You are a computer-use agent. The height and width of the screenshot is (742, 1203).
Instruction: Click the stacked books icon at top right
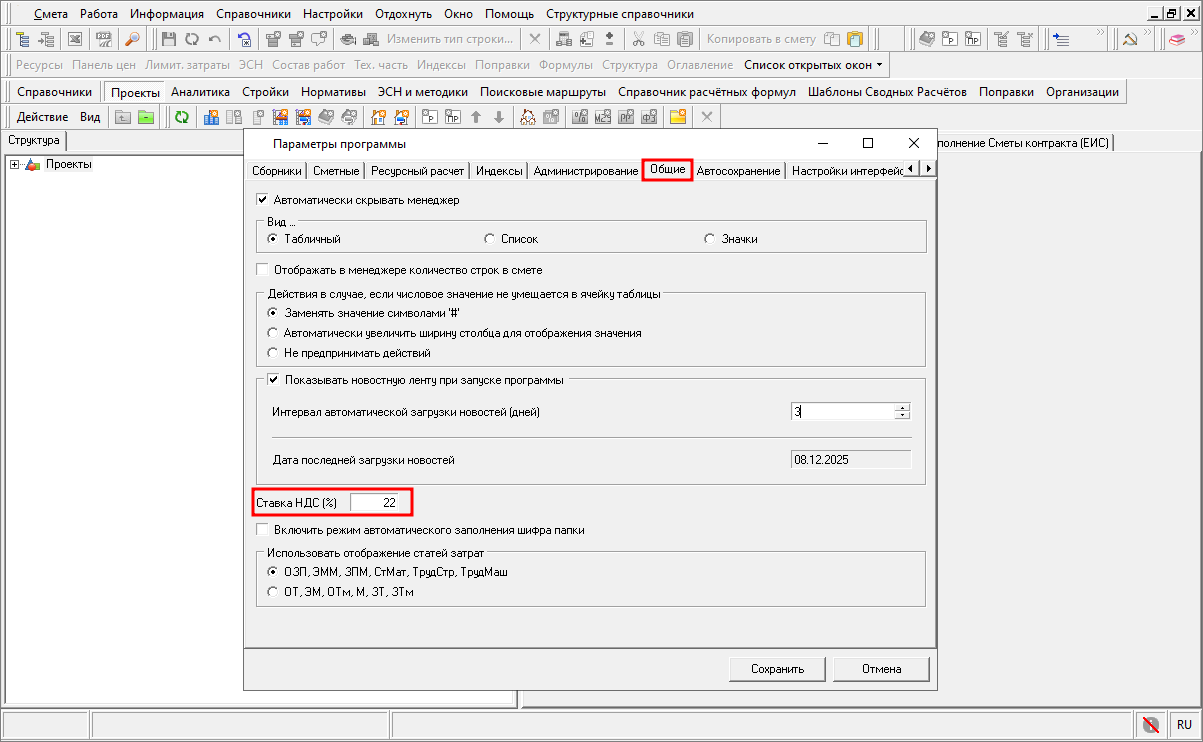(x=1177, y=40)
